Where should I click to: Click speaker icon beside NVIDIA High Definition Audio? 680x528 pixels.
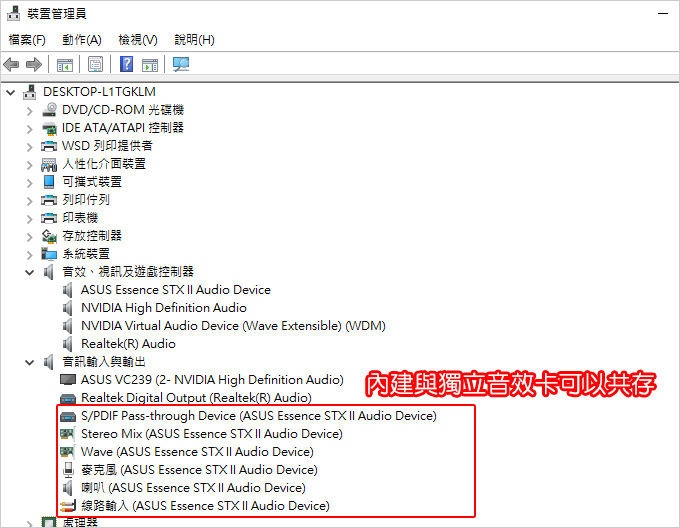tap(68, 308)
